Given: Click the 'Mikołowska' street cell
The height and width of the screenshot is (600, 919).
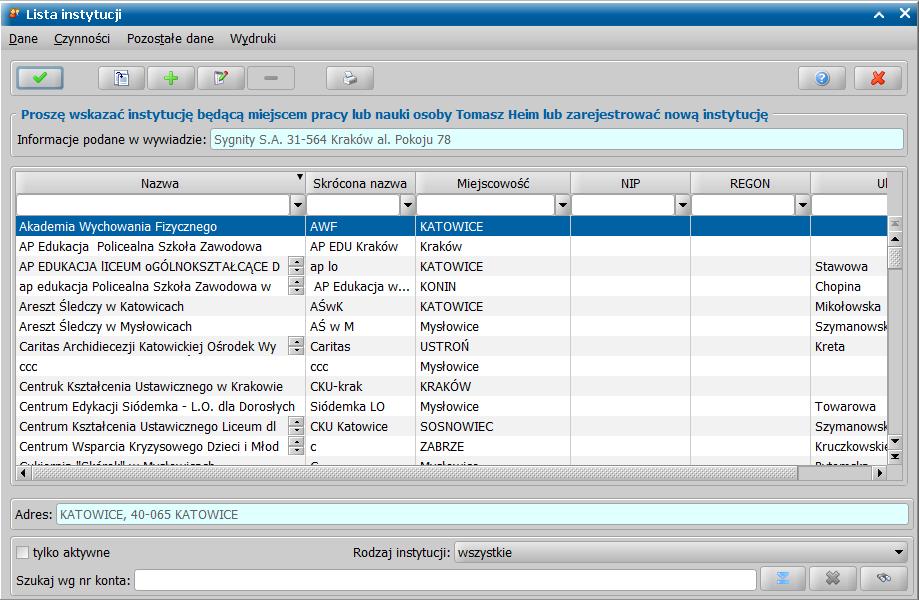Looking at the screenshot, I should click(x=847, y=306).
